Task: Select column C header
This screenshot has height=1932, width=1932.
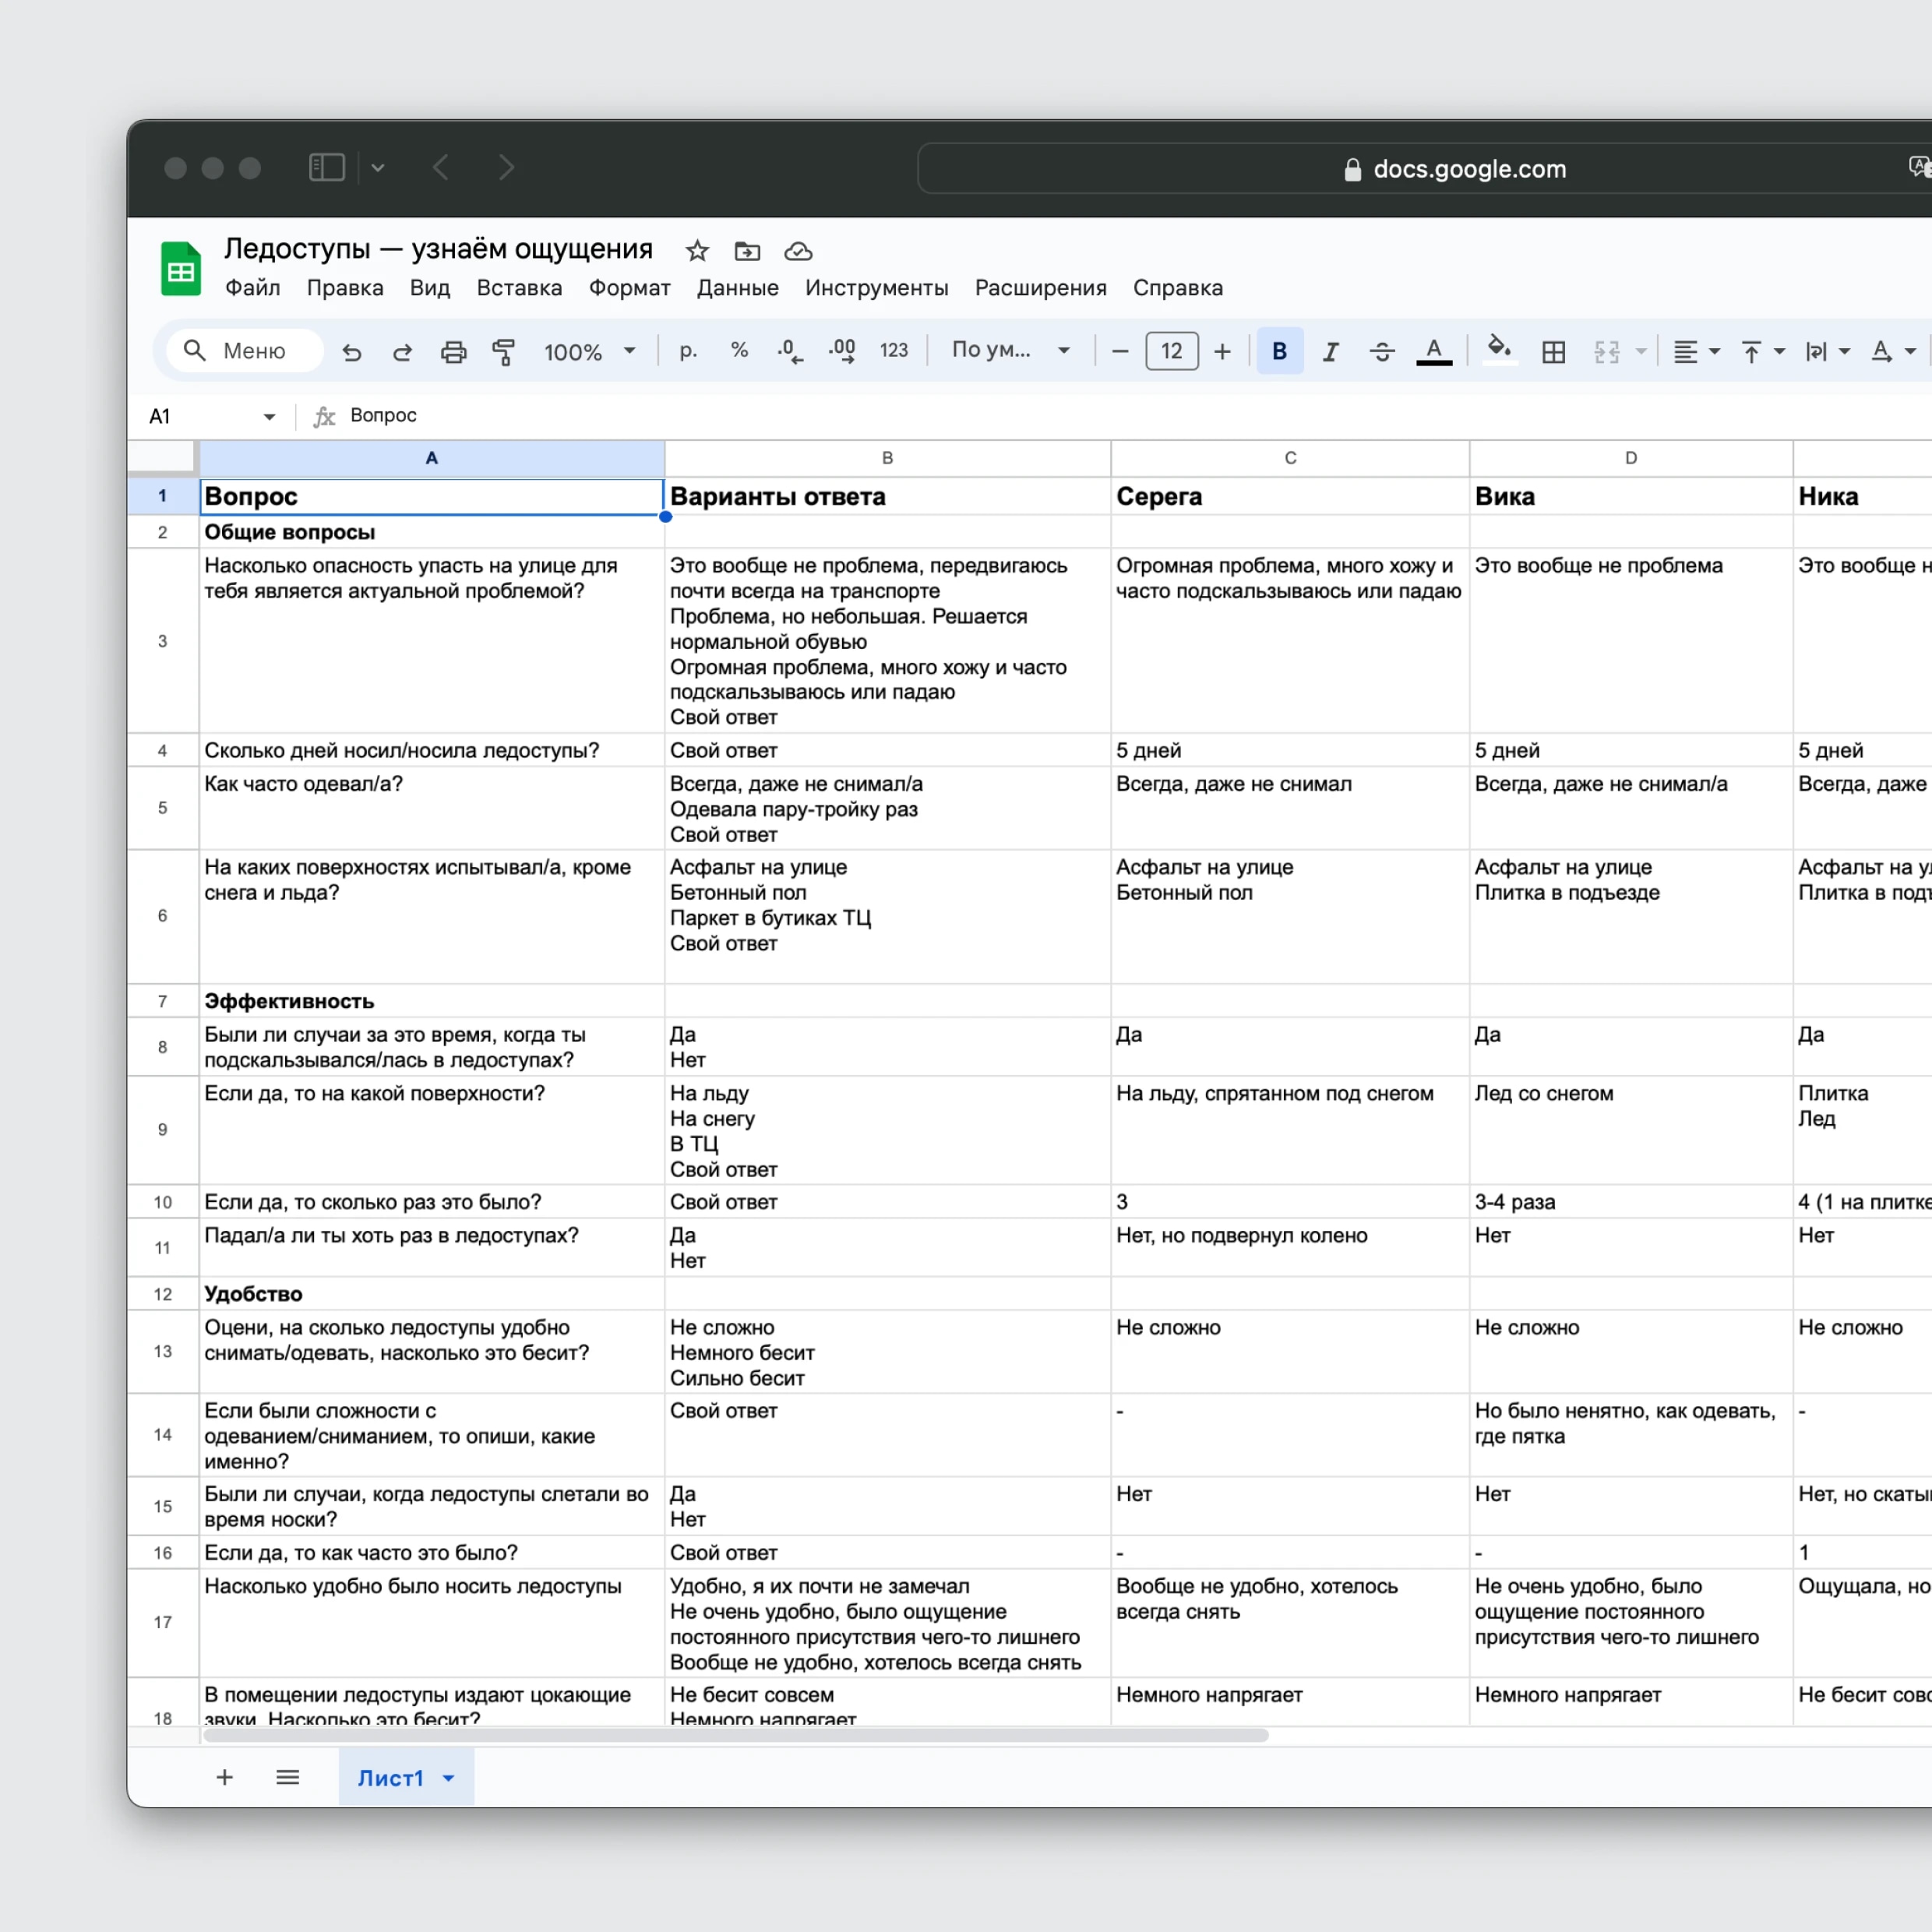Action: pos(1290,458)
